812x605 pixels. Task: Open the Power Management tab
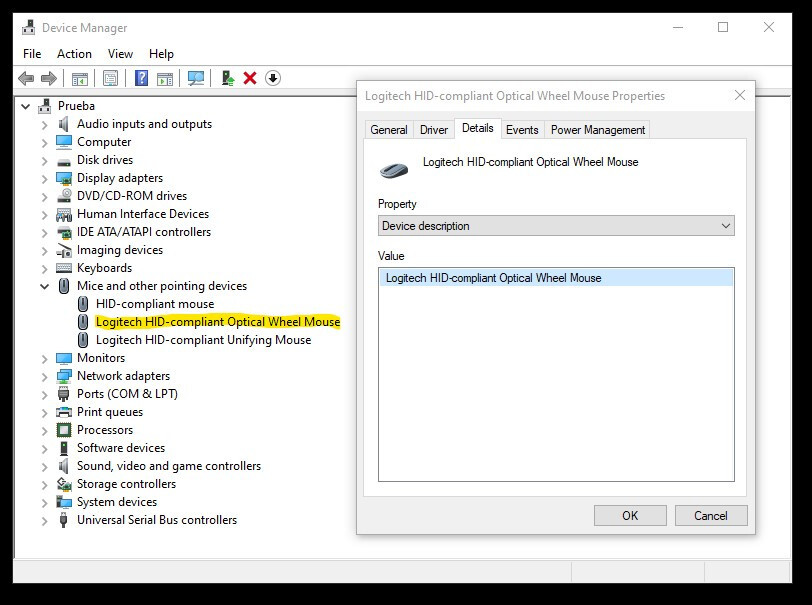598,130
